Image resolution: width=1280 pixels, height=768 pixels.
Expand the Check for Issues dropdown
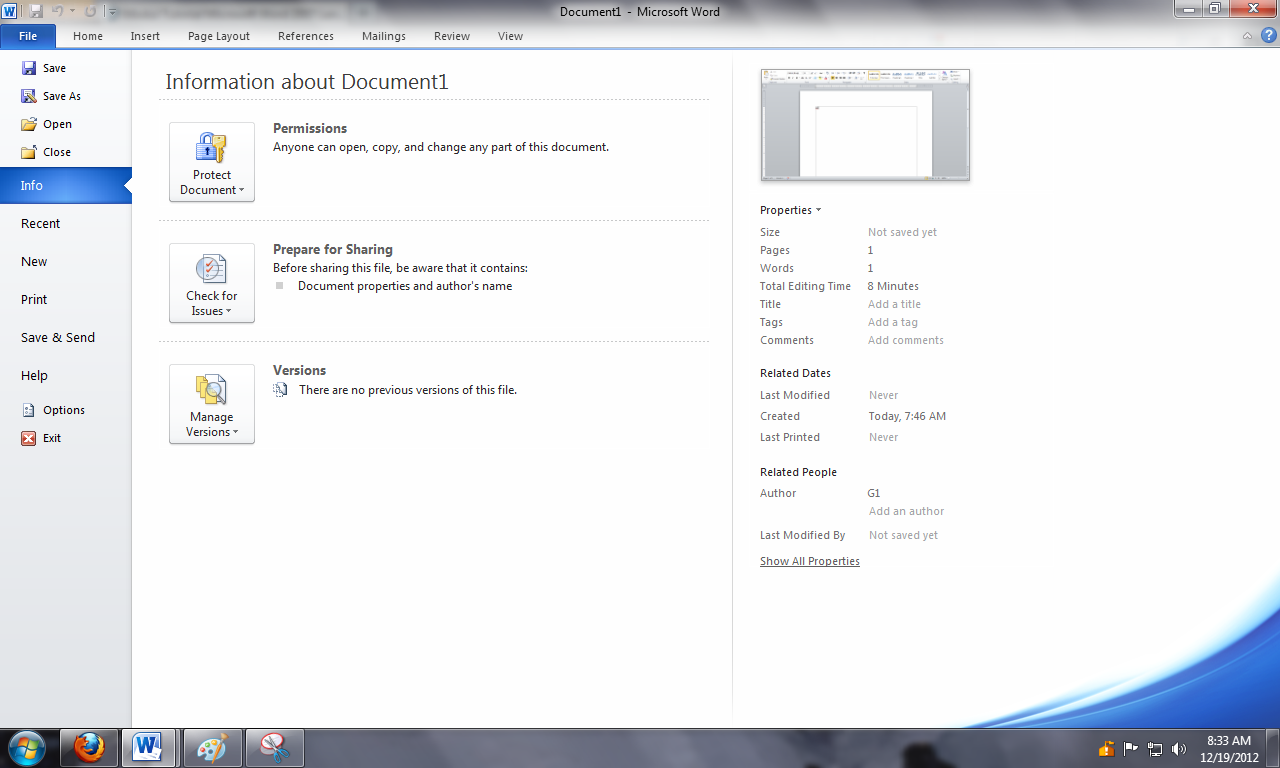[212, 283]
